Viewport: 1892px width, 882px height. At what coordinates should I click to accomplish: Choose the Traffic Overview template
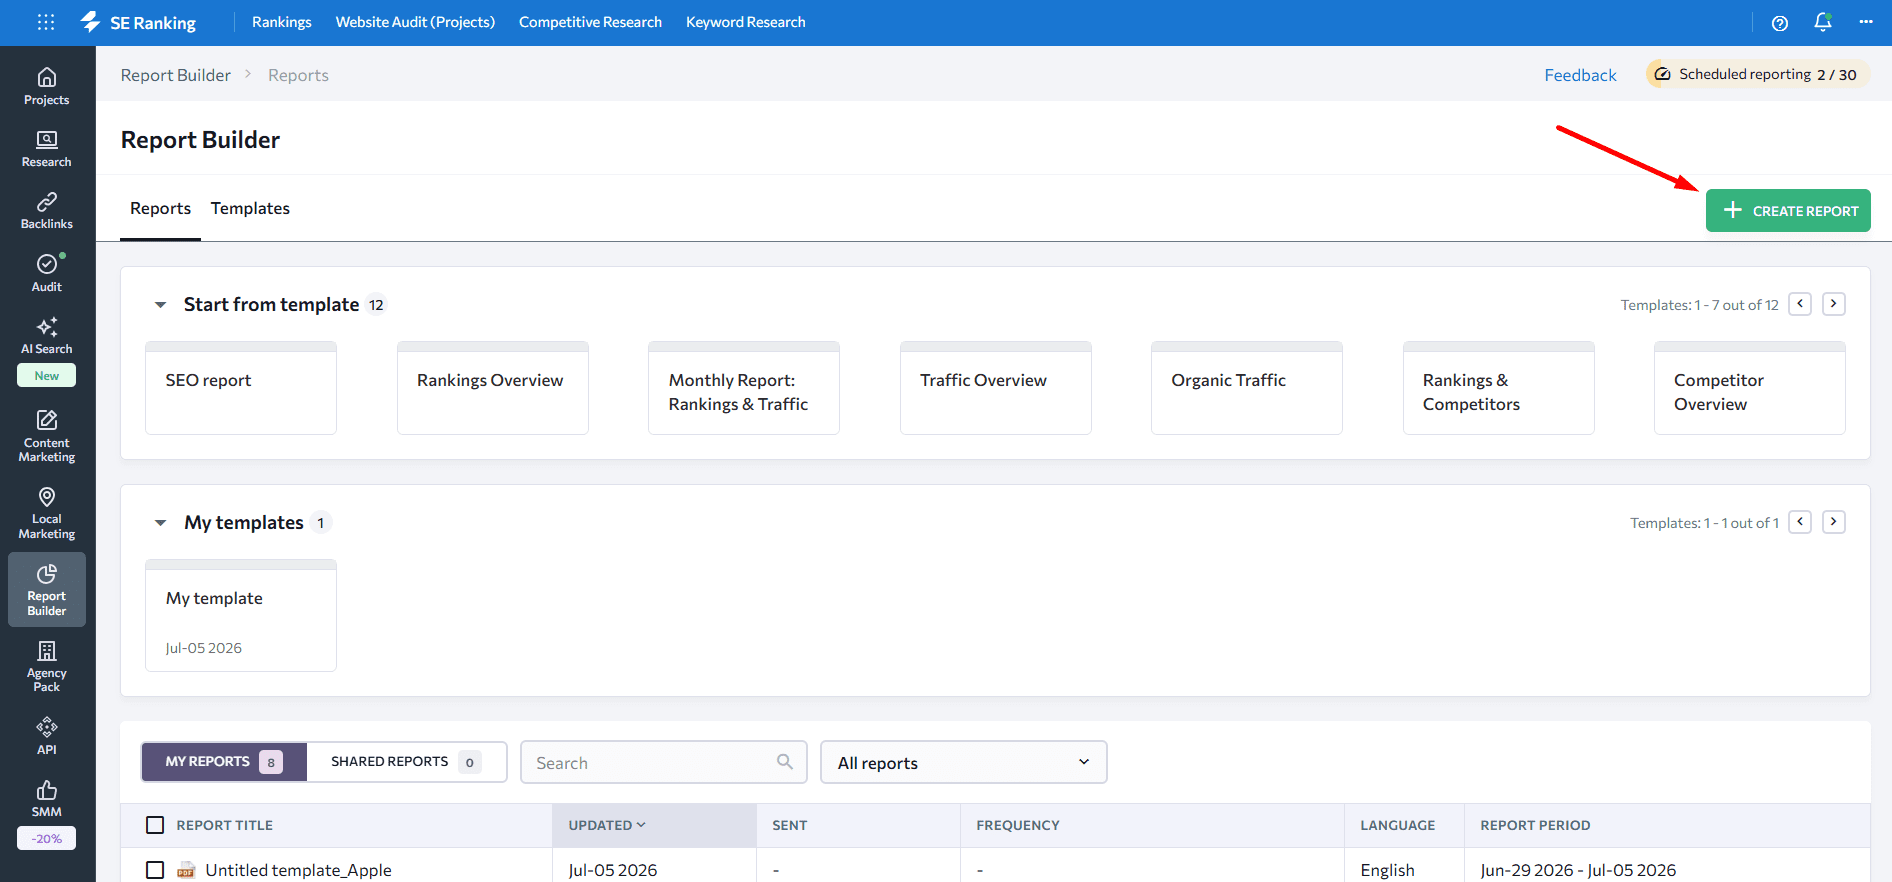tap(996, 388)
